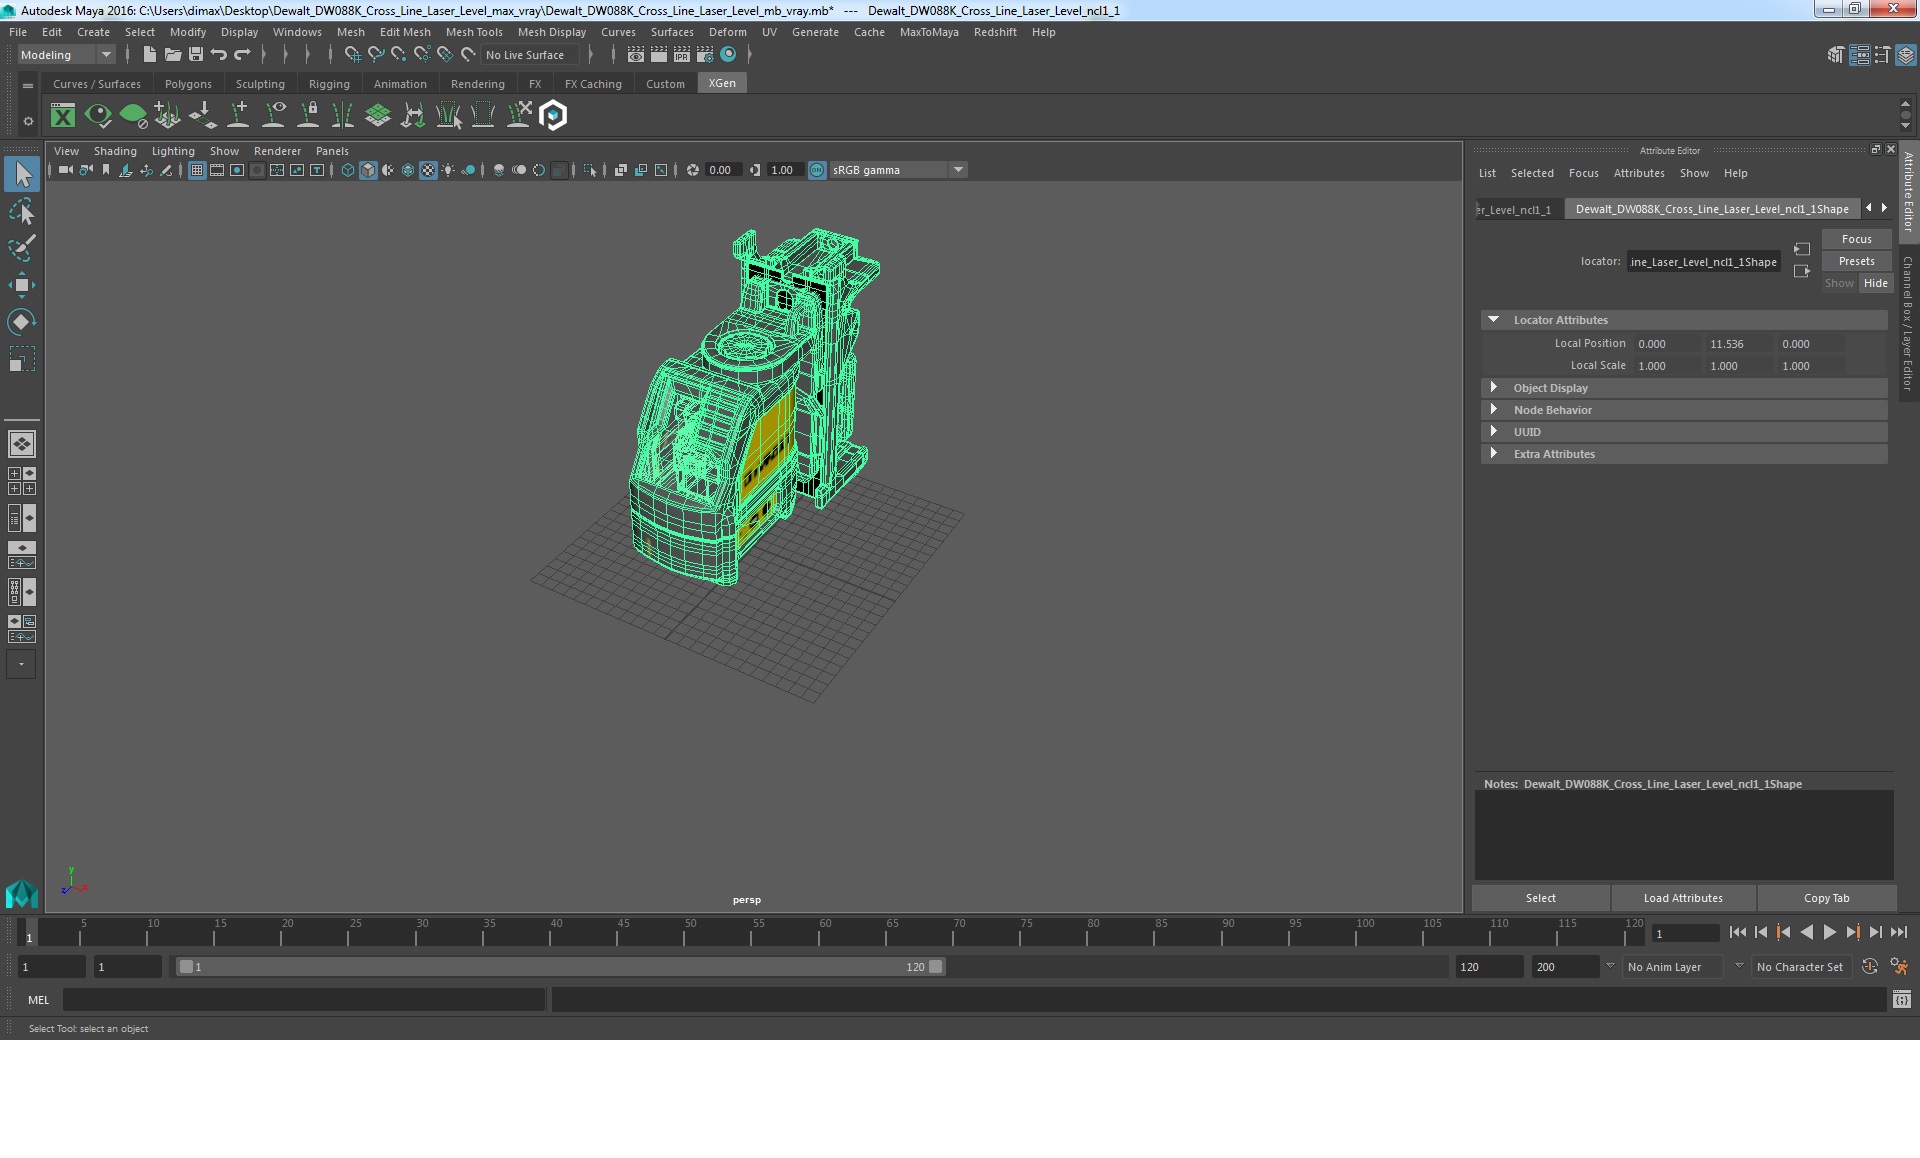Open the Modeling menu set dropdown
Image resolution: width=1920 pixels, height=1158 pixels.
click(x=66, y=55)
